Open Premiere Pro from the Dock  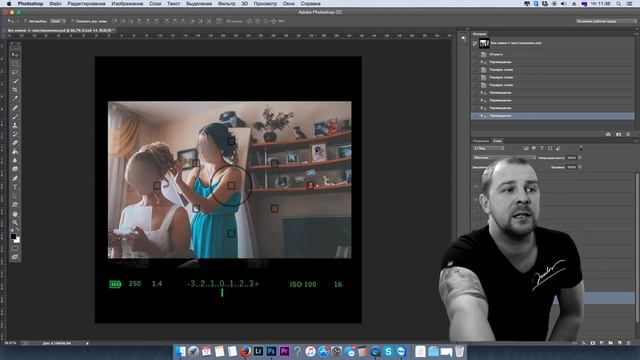tap(284, 351)
